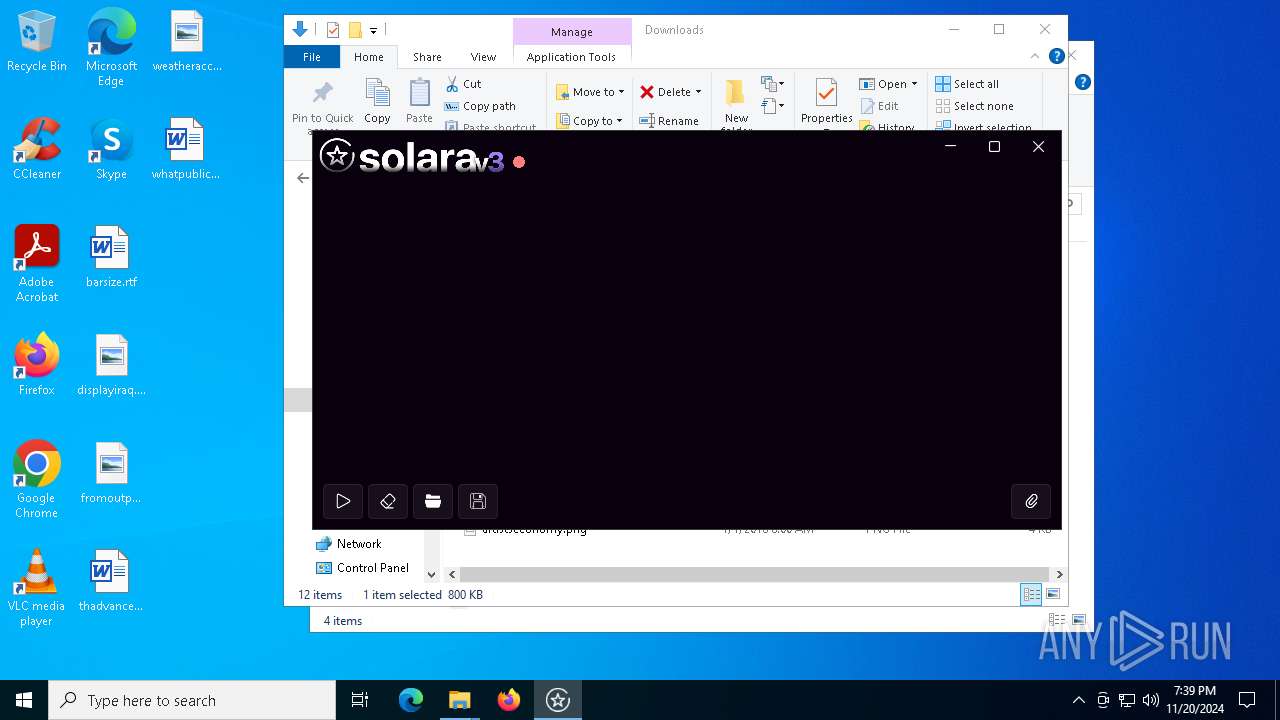1280x720 pixels.
Task: Click the quick access New folder icon
Action: coord(354,30)
